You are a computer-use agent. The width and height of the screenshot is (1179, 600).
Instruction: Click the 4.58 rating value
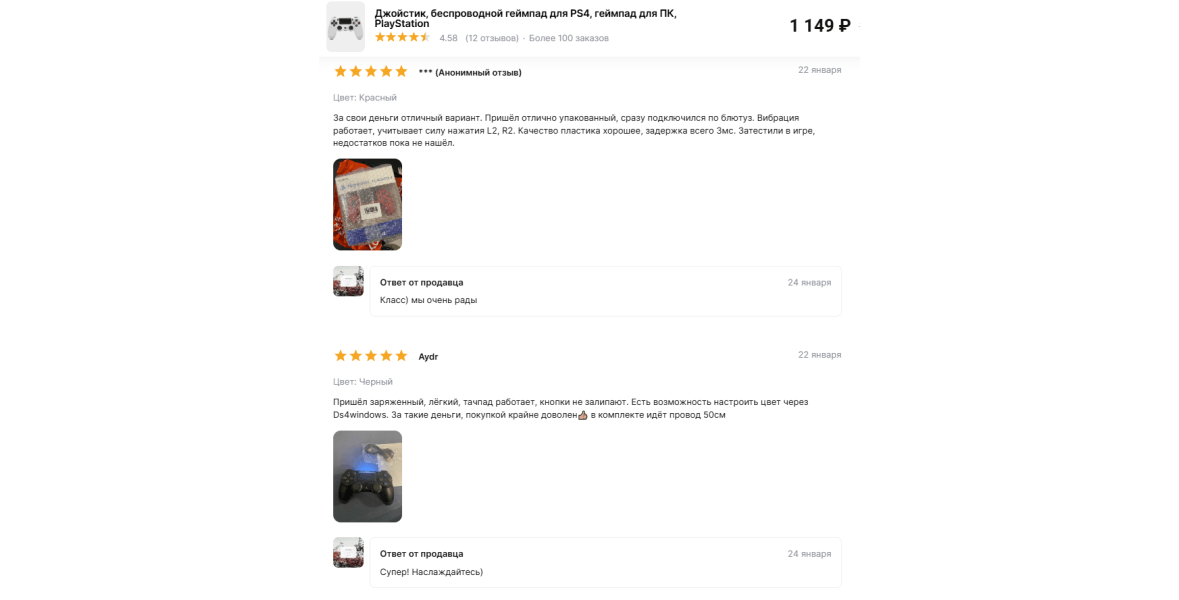(448, 38)
